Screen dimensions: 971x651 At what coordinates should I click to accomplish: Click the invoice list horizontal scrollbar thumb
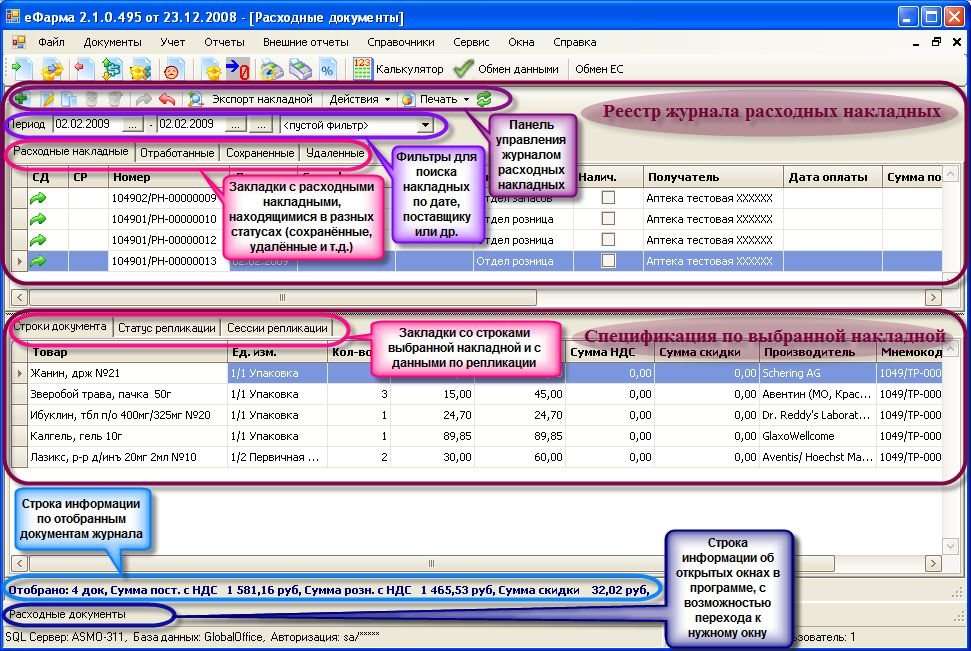[282, 298]
